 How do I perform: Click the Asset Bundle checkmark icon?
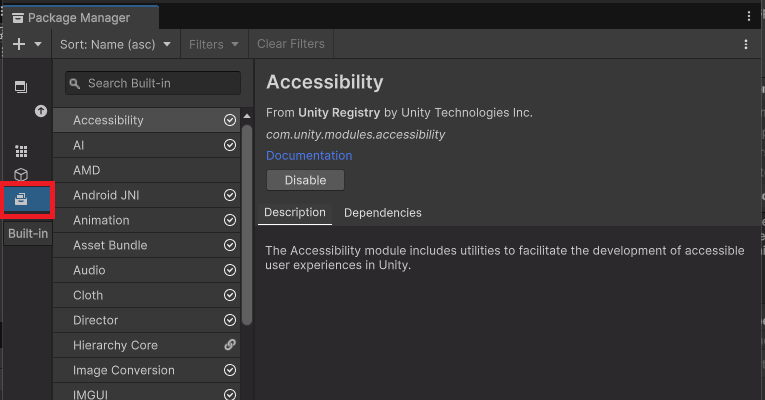tap(230, 245)
